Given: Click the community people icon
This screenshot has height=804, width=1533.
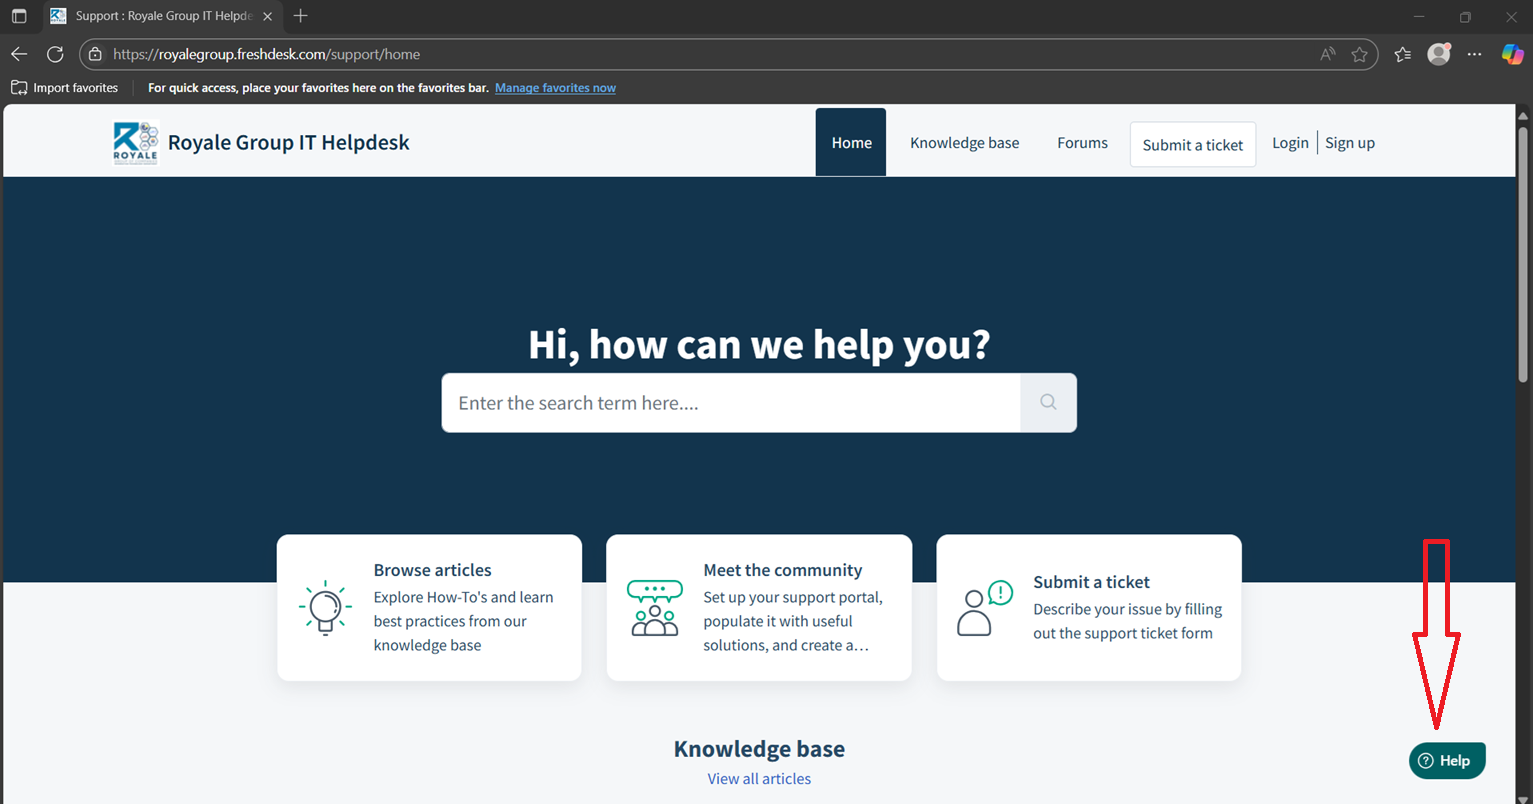Looking at the screenshot, I should [655, 608].
